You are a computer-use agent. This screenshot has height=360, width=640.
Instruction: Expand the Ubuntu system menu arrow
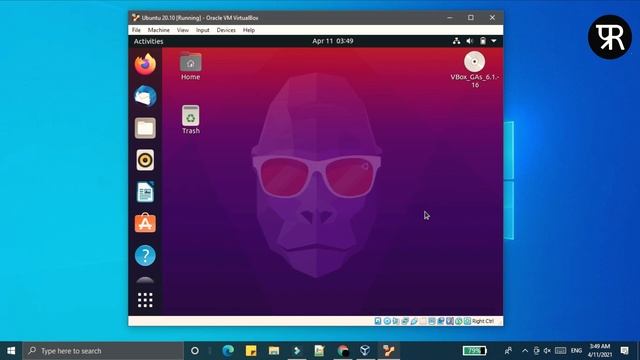(494, 41)
